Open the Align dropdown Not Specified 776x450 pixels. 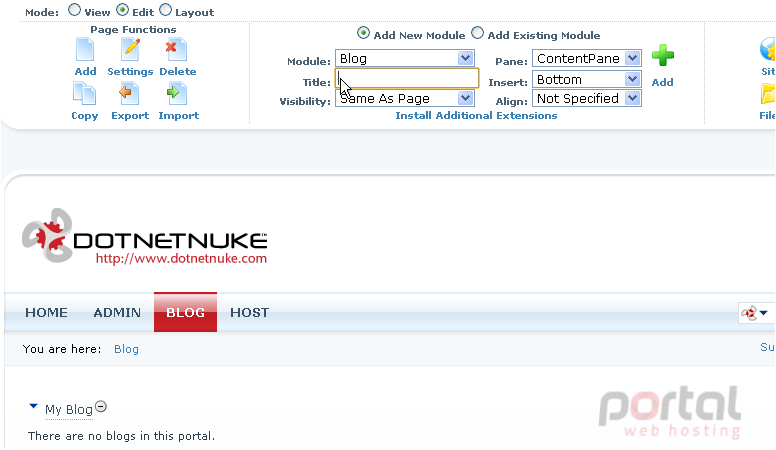click(587, 99)
